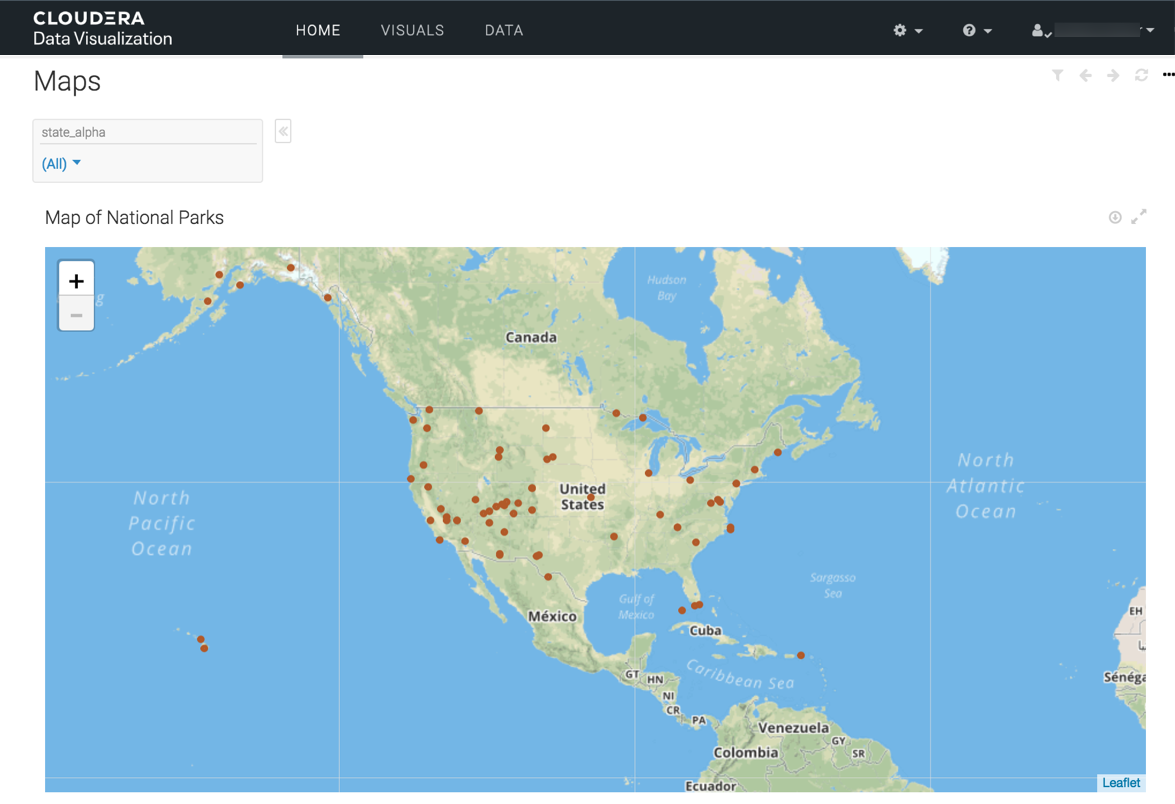Image resolution: width=1175 pixels, height=804 pixels.
Task: Expand the state_alpha (All) filter dropdown
Action: pyautogui.click(x=61, y=163)
